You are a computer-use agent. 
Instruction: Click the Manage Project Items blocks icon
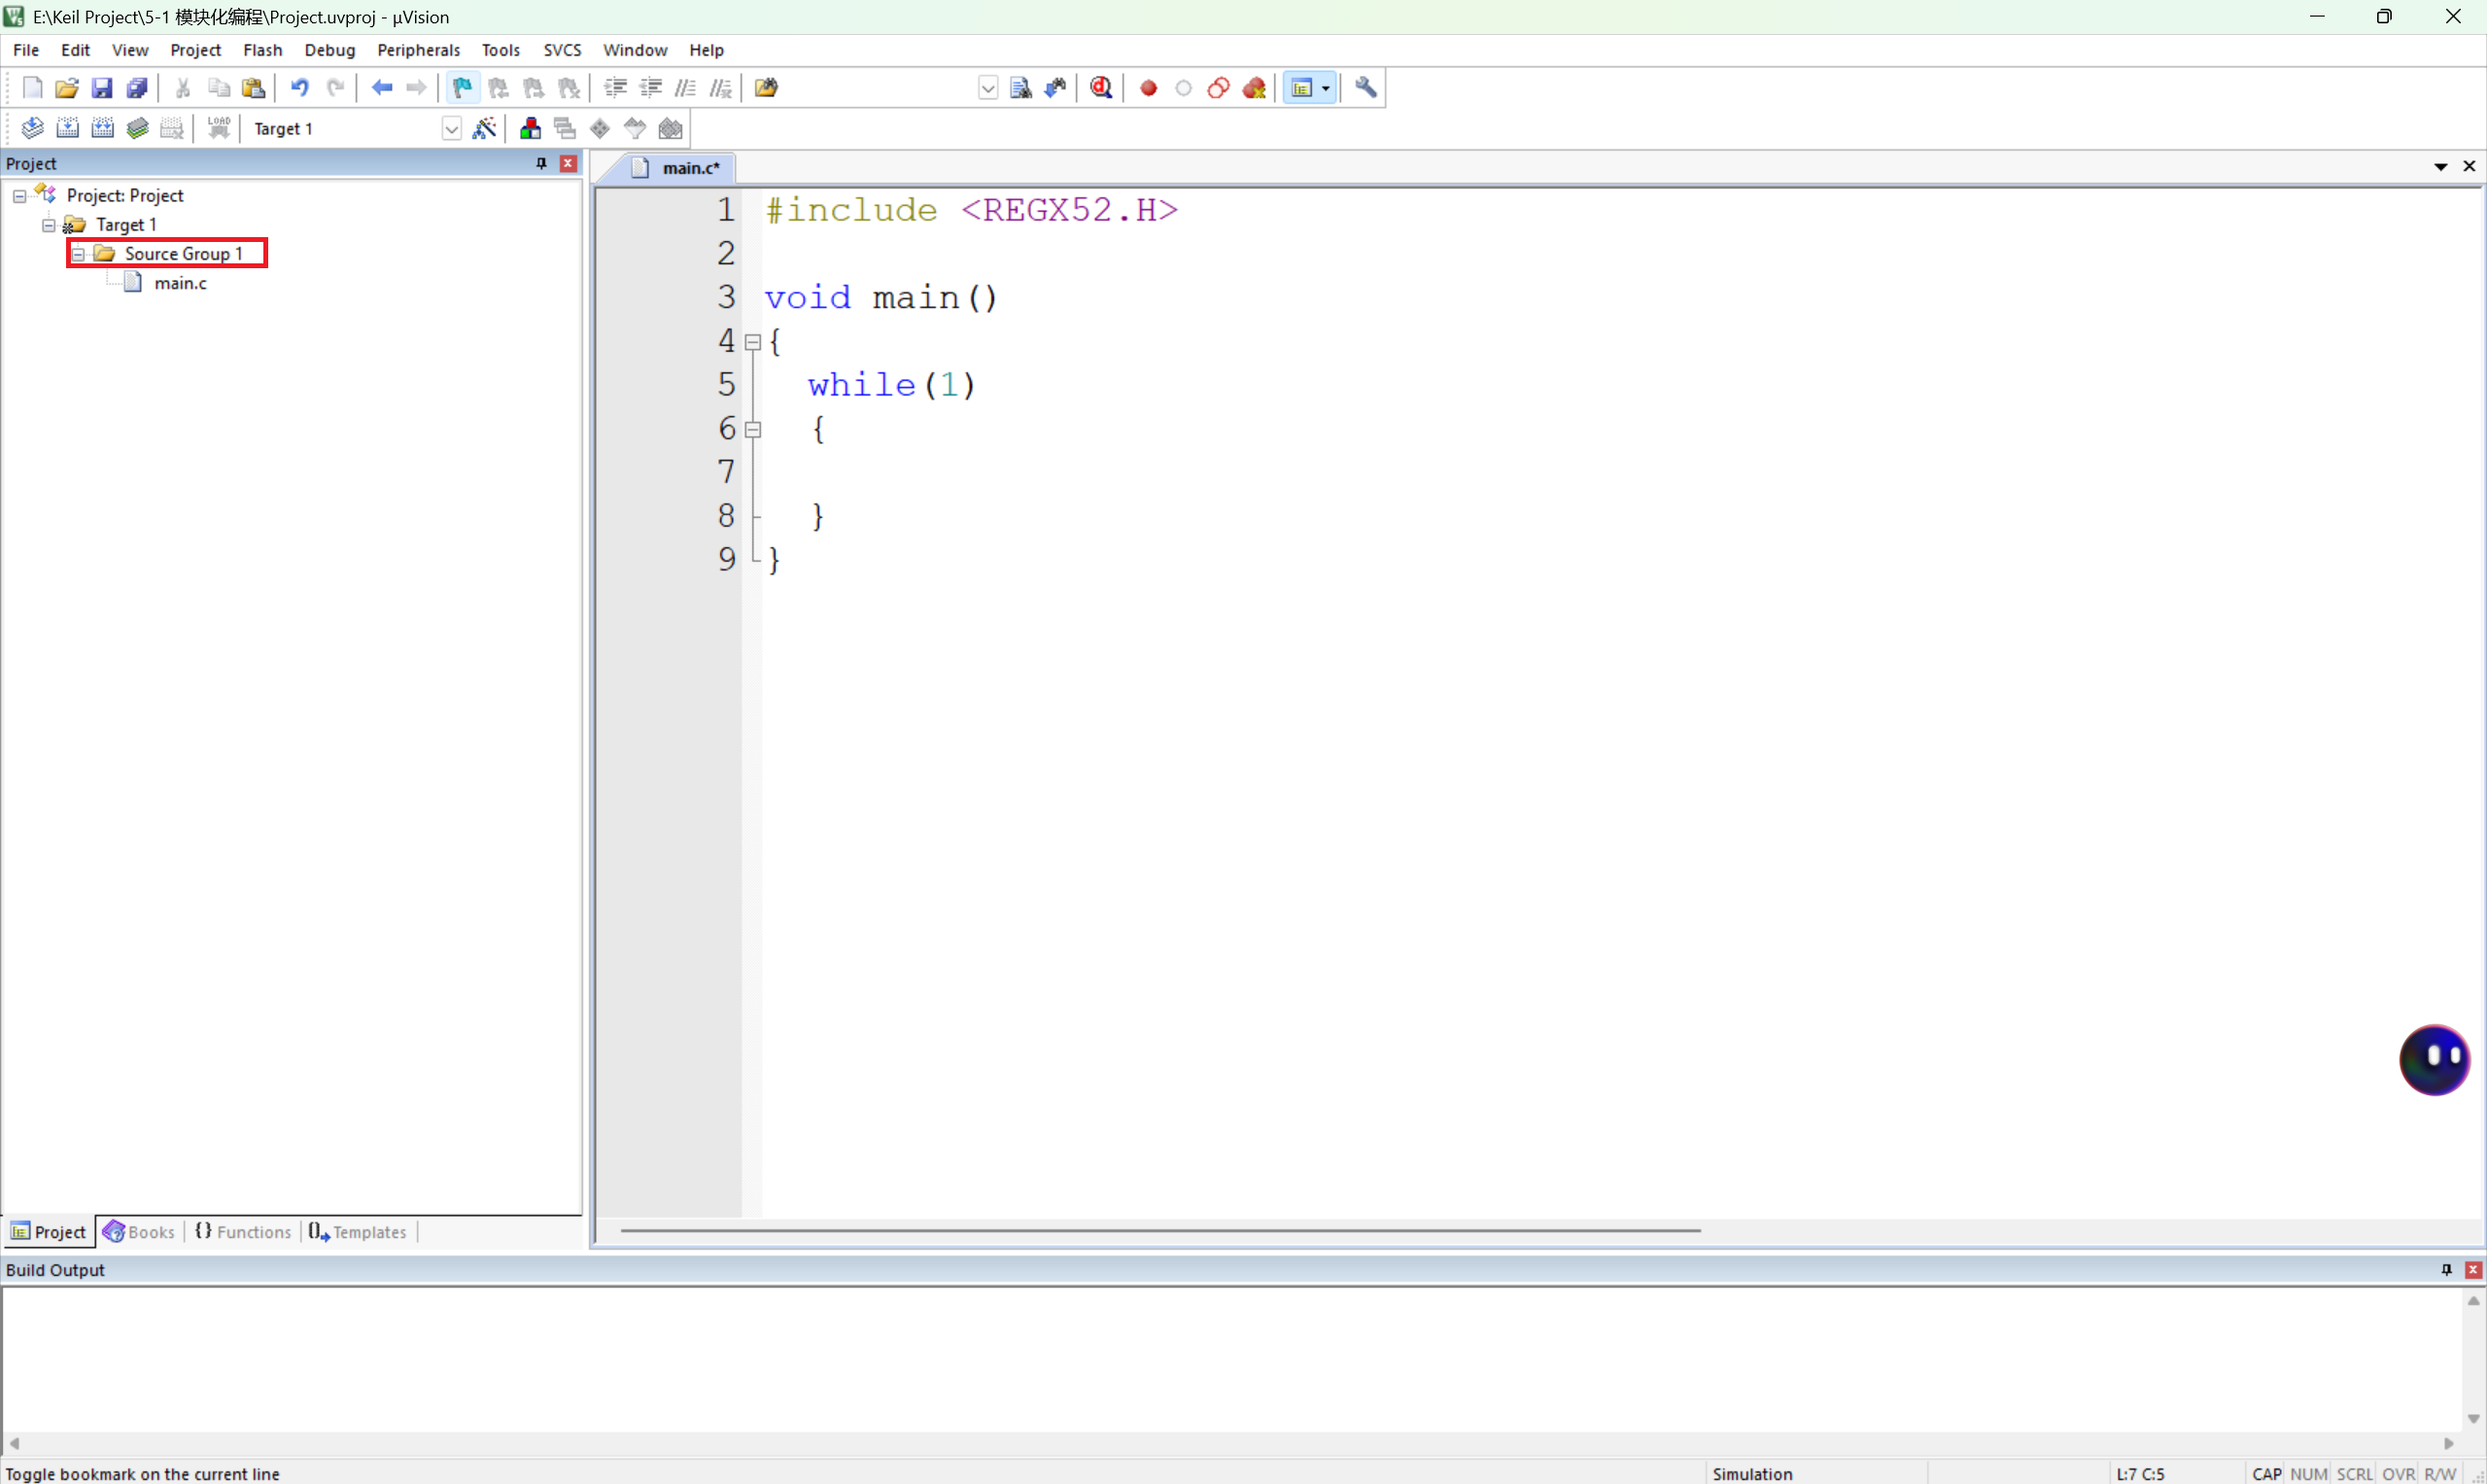pos(530,128)
